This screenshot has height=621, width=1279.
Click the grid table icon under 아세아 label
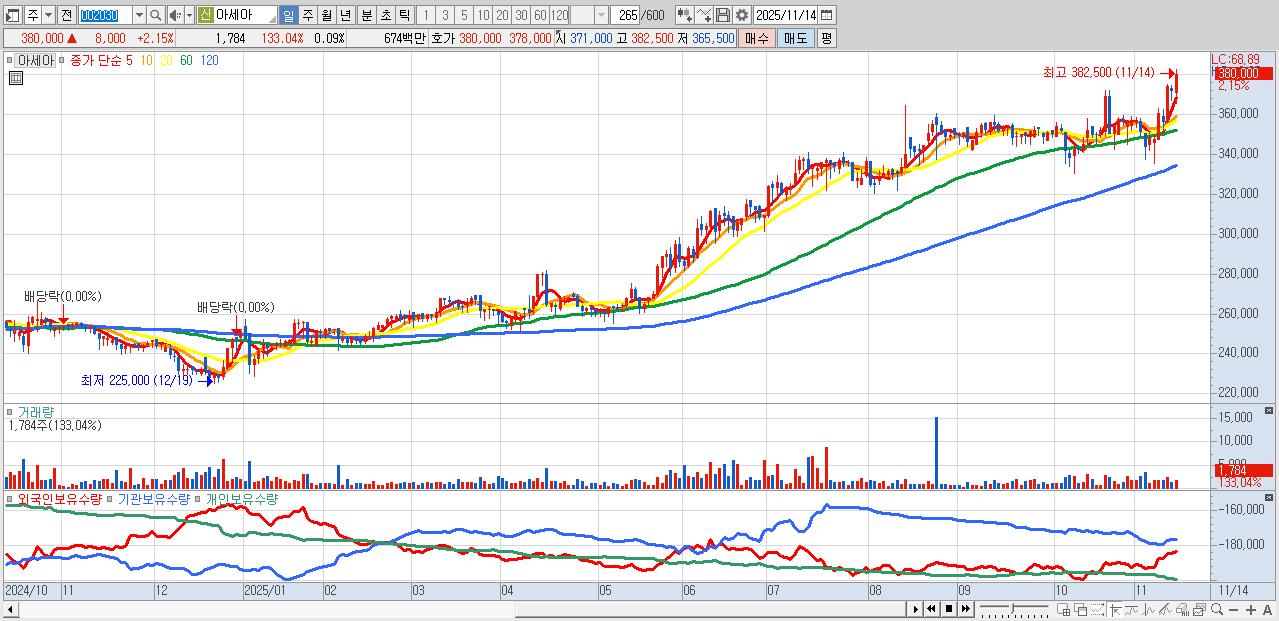[15, 78]
